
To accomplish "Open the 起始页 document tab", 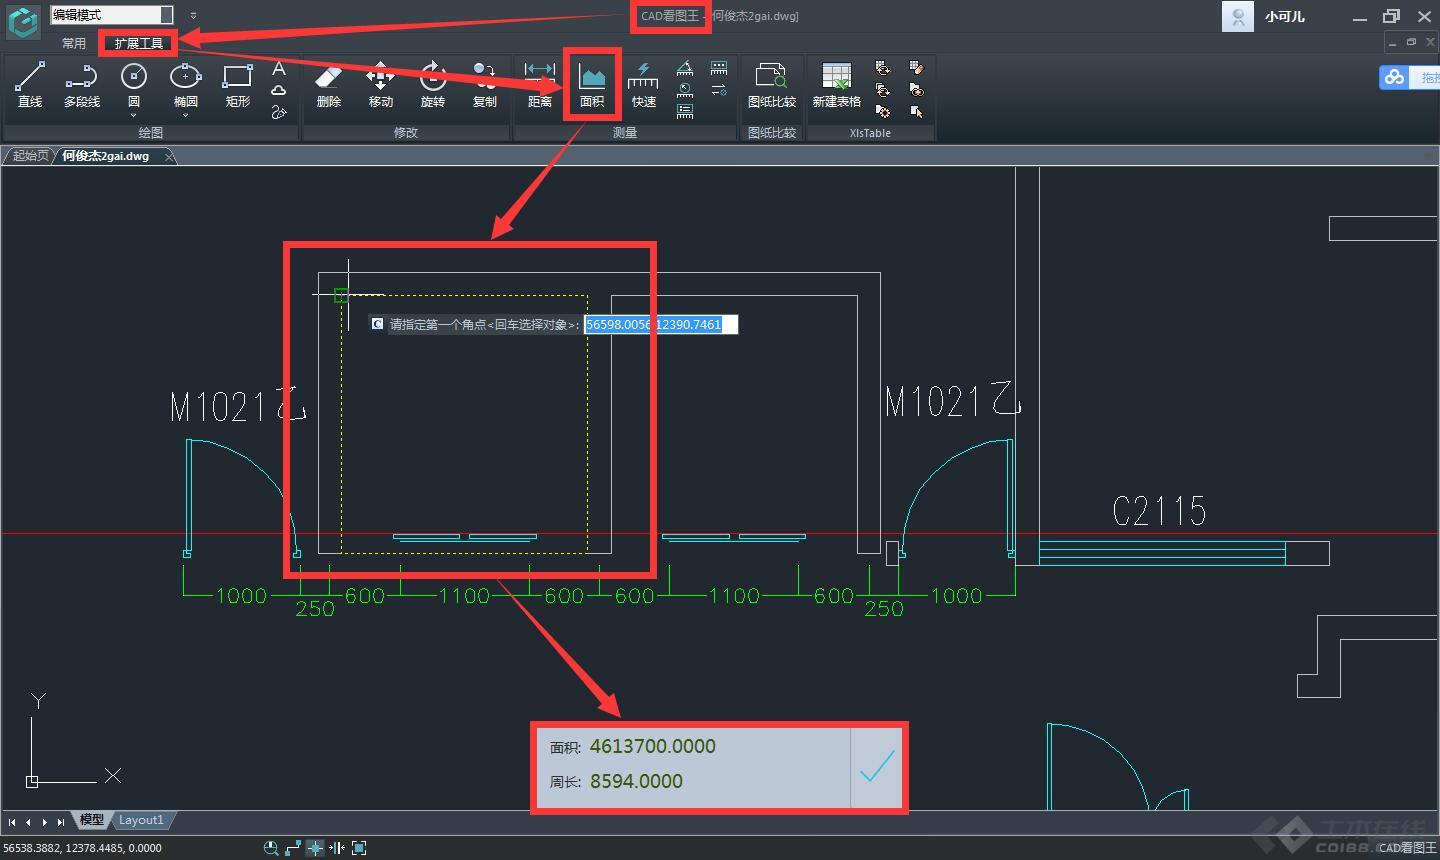I will click(x=29, y=156).
